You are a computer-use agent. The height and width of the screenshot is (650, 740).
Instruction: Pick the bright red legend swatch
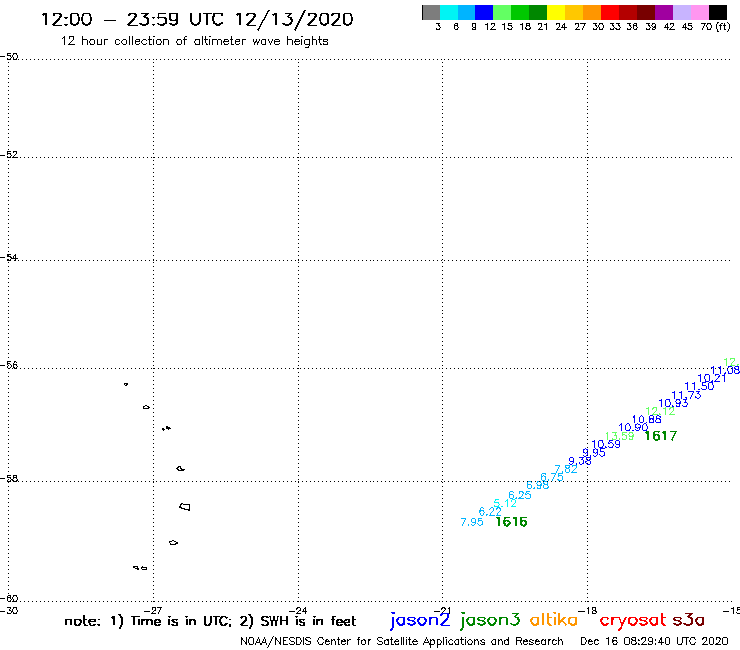[610, 12]
